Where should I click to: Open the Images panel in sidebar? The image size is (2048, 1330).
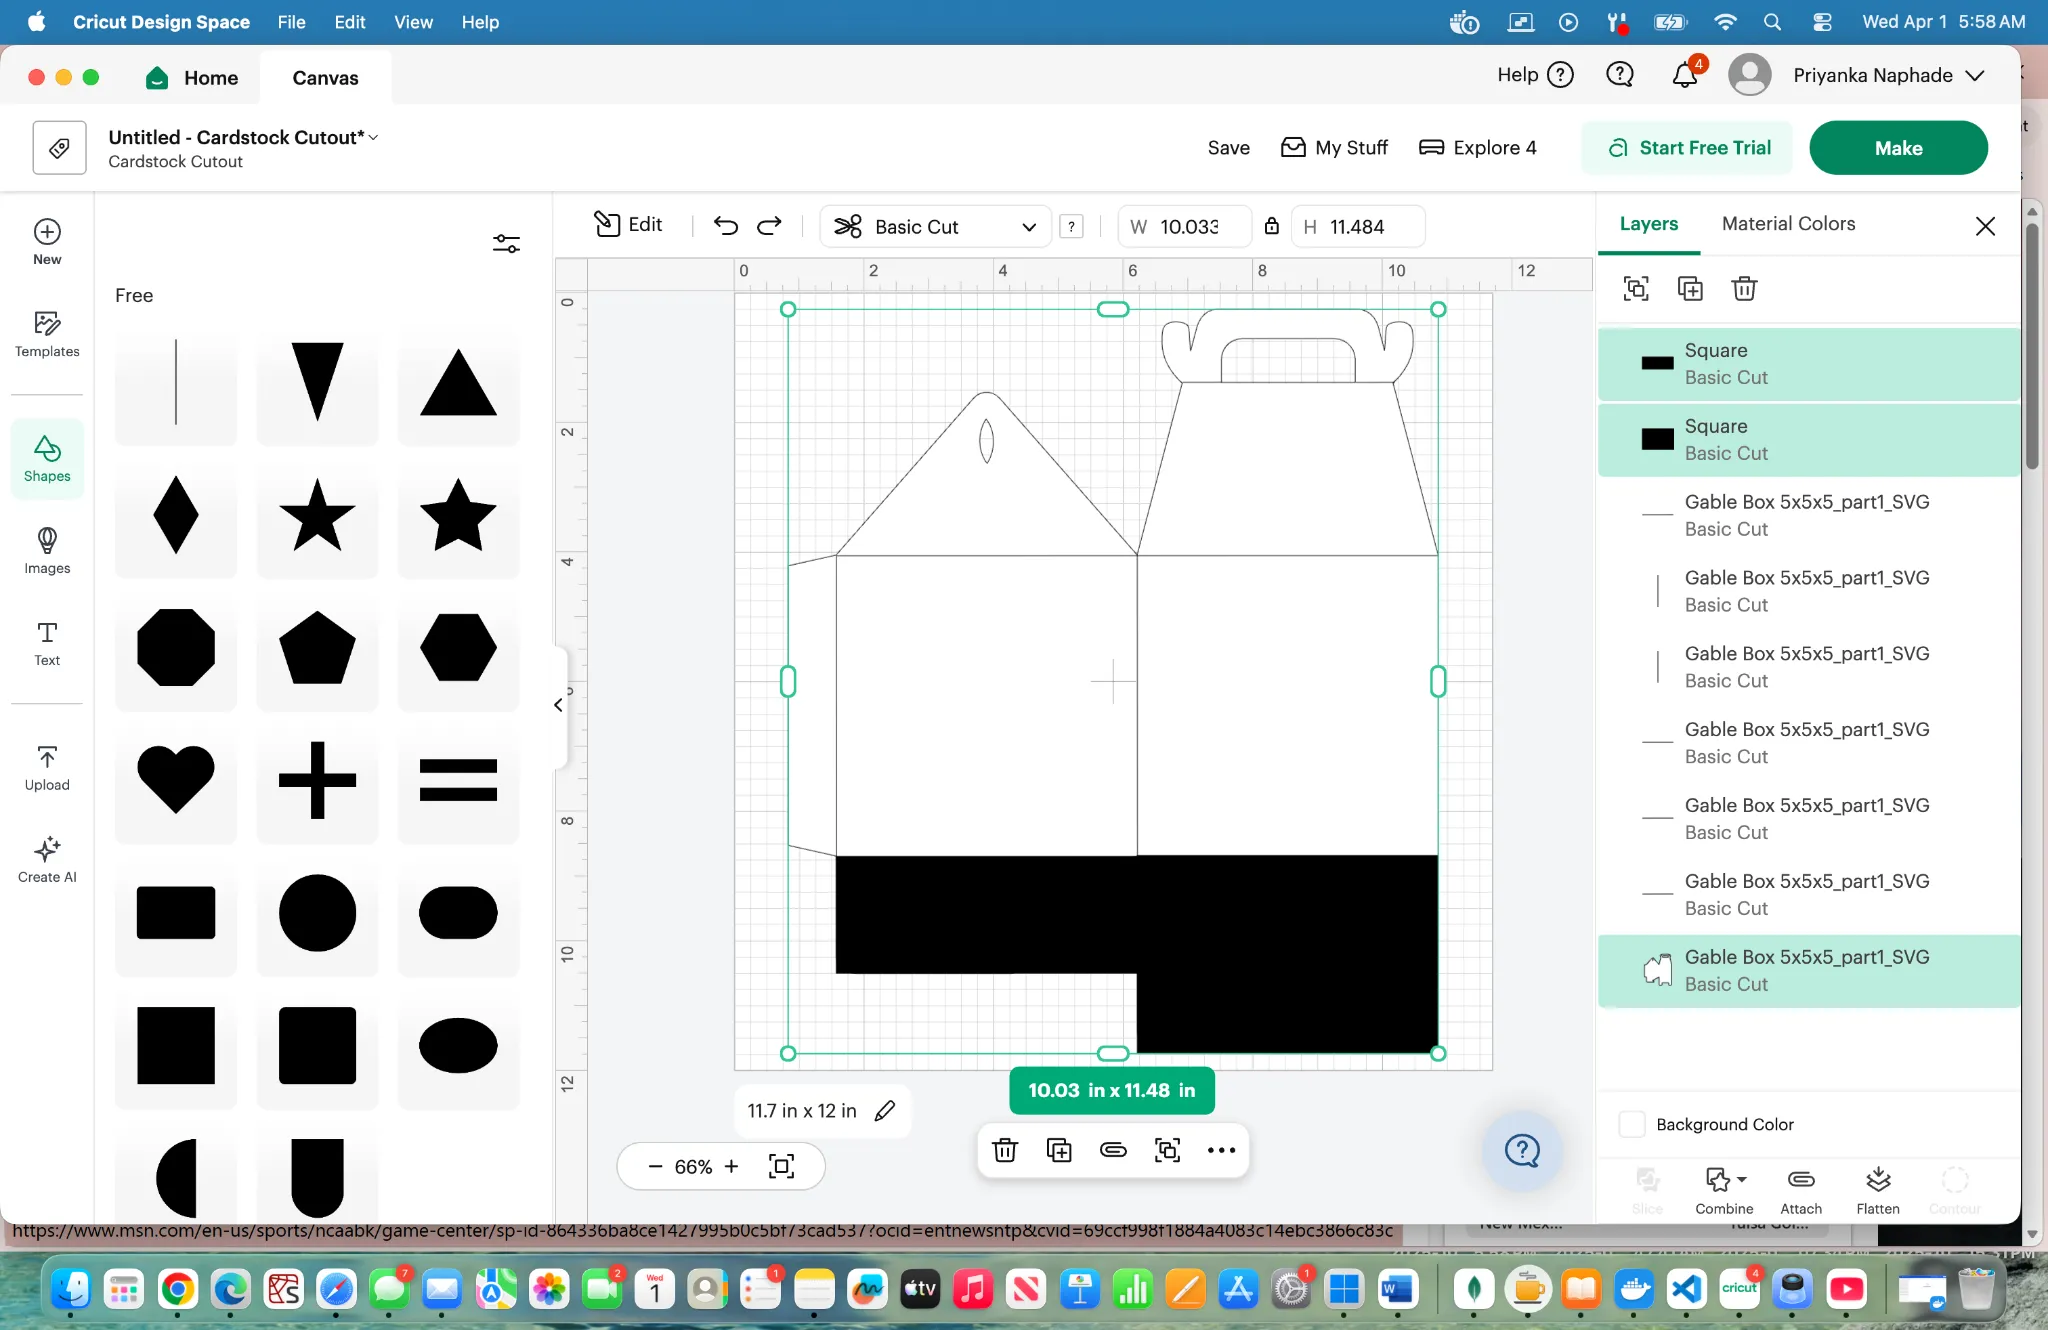47,551
